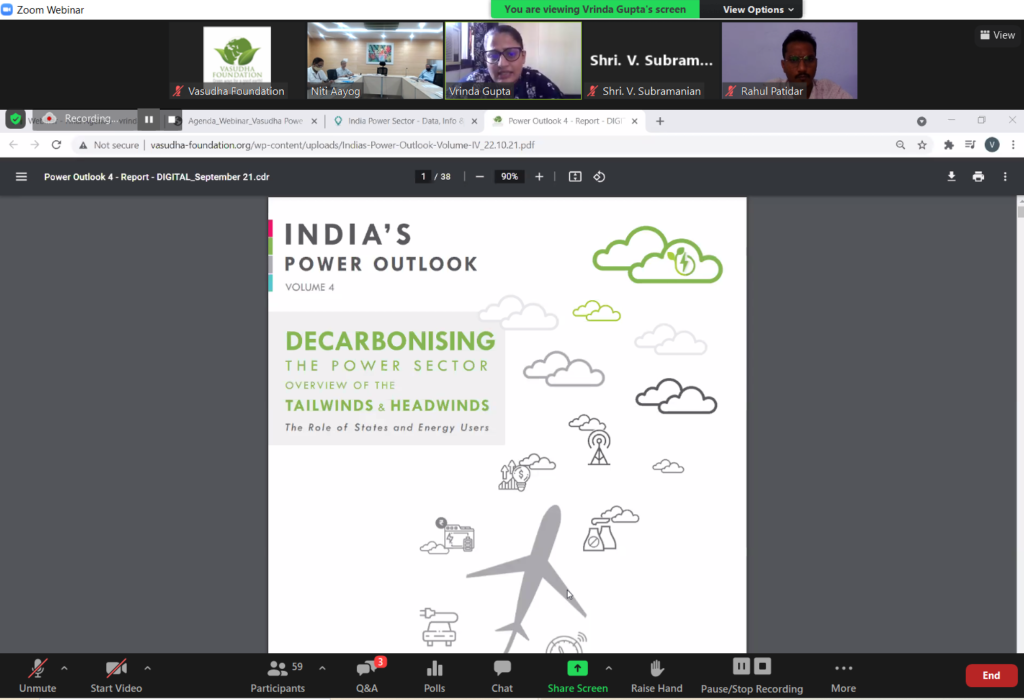Open the More menu
1024x700 pixels.
tap(843, 676)
